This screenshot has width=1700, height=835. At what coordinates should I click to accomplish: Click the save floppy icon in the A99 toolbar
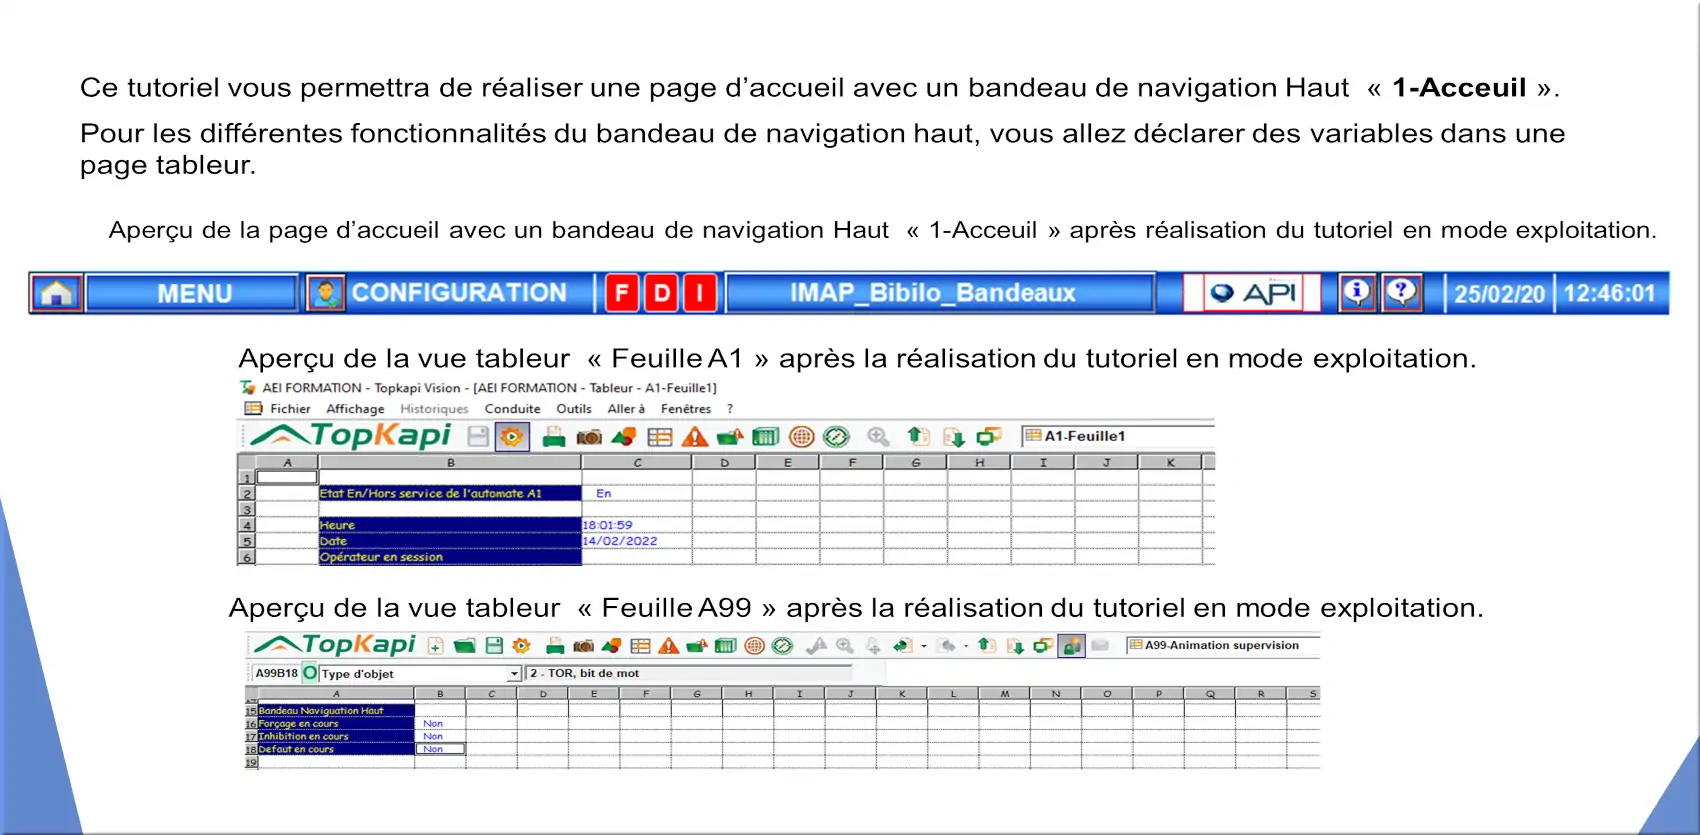click(x=494, y=646)
